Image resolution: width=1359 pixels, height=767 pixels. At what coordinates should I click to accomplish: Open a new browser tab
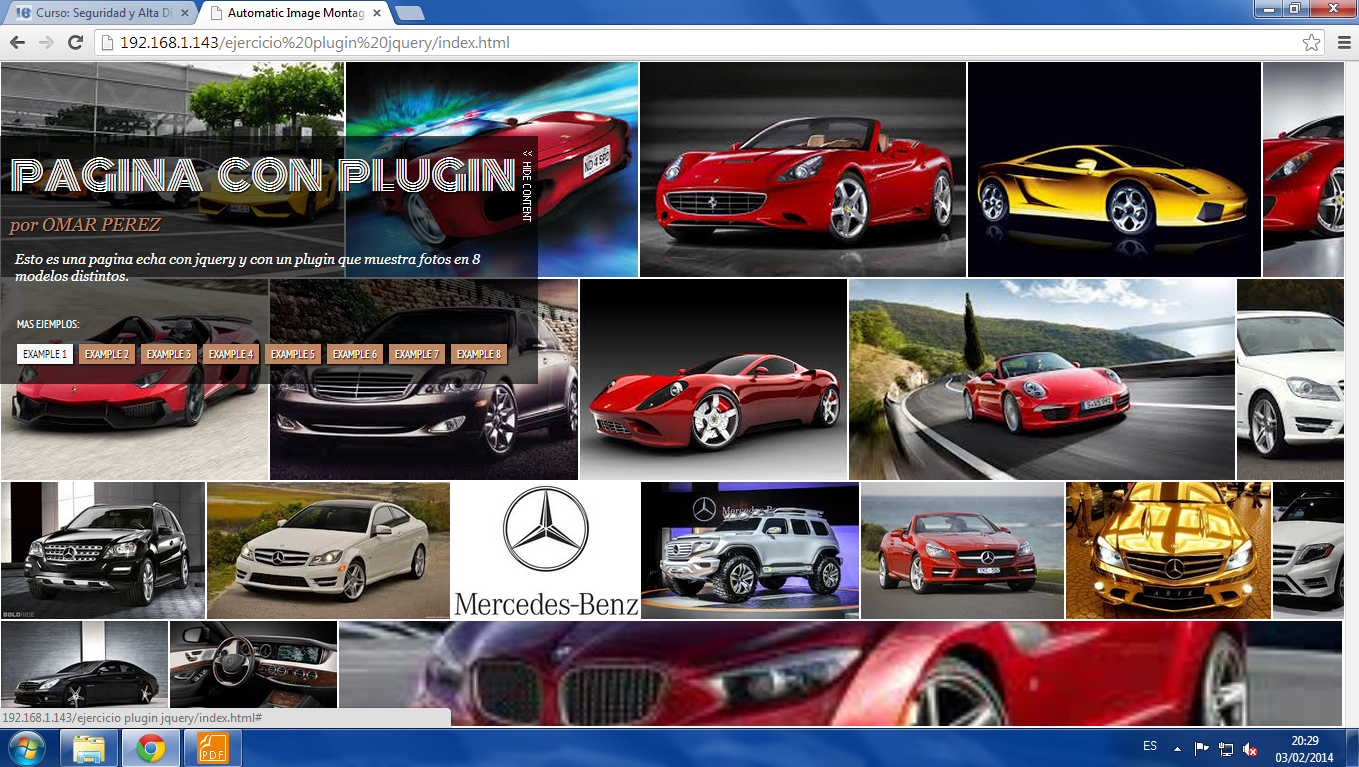pos(409,13)
